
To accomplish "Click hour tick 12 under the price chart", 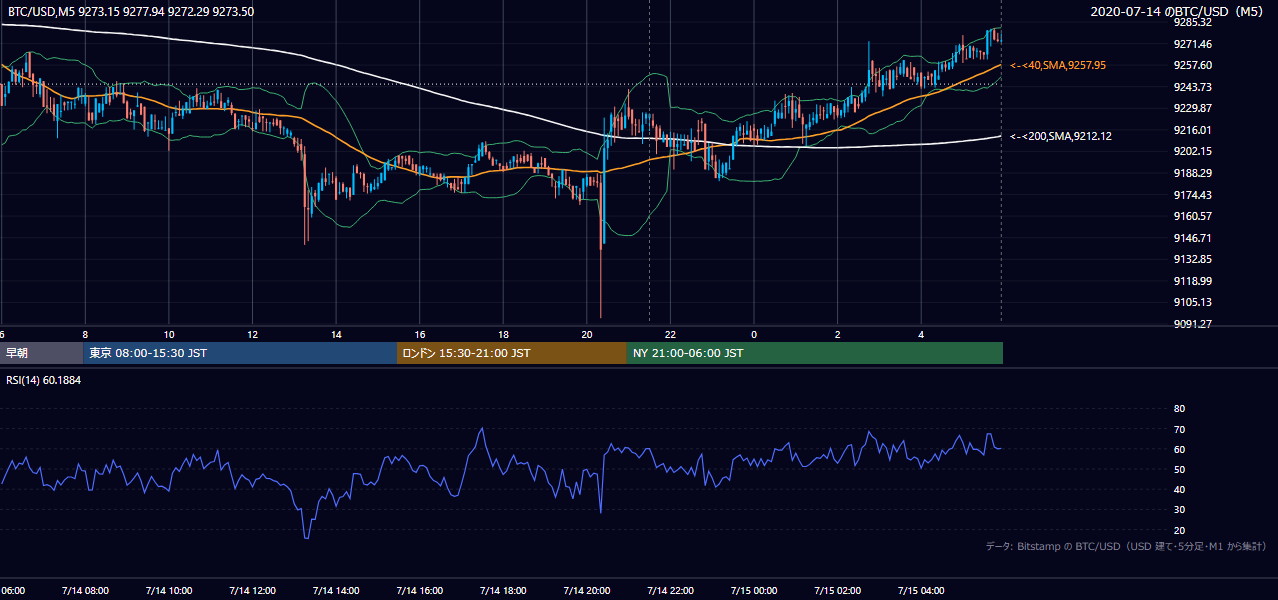I will pyautogui.click(x=253, y=335).
